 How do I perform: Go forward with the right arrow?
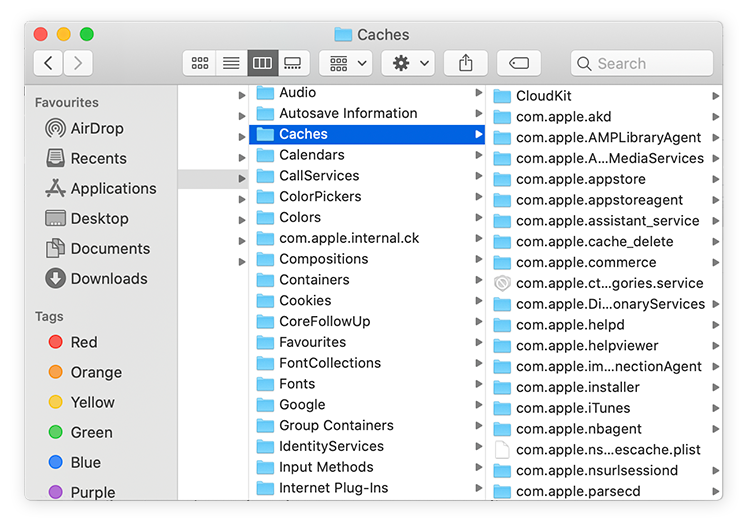click(78, 63)
